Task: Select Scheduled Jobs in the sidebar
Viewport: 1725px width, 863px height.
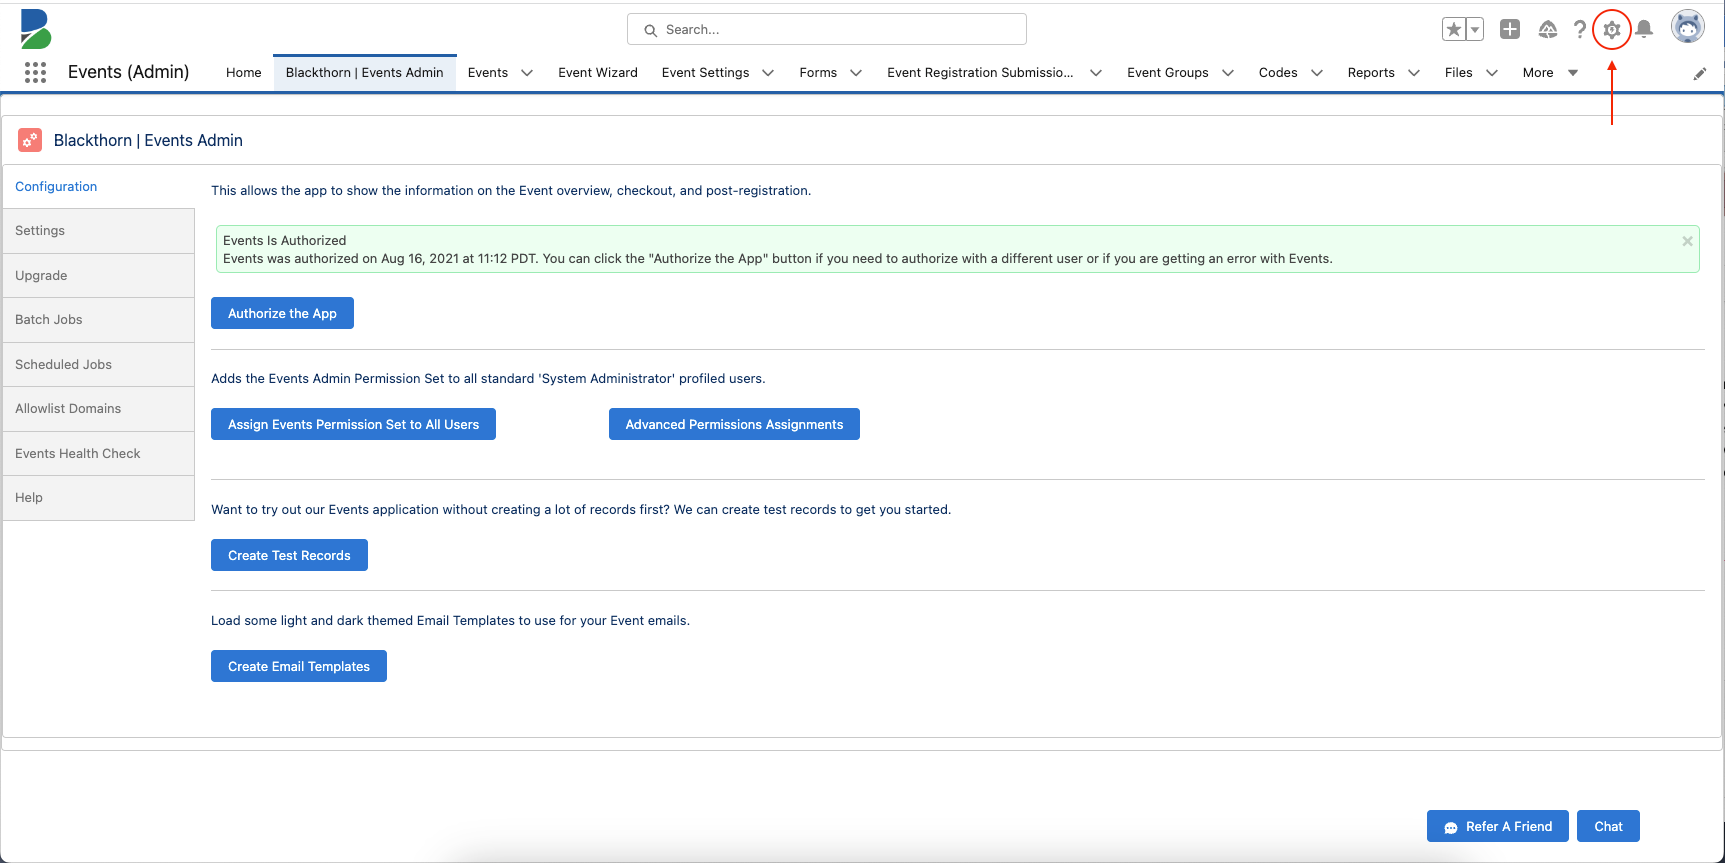Action: [98, 365]
